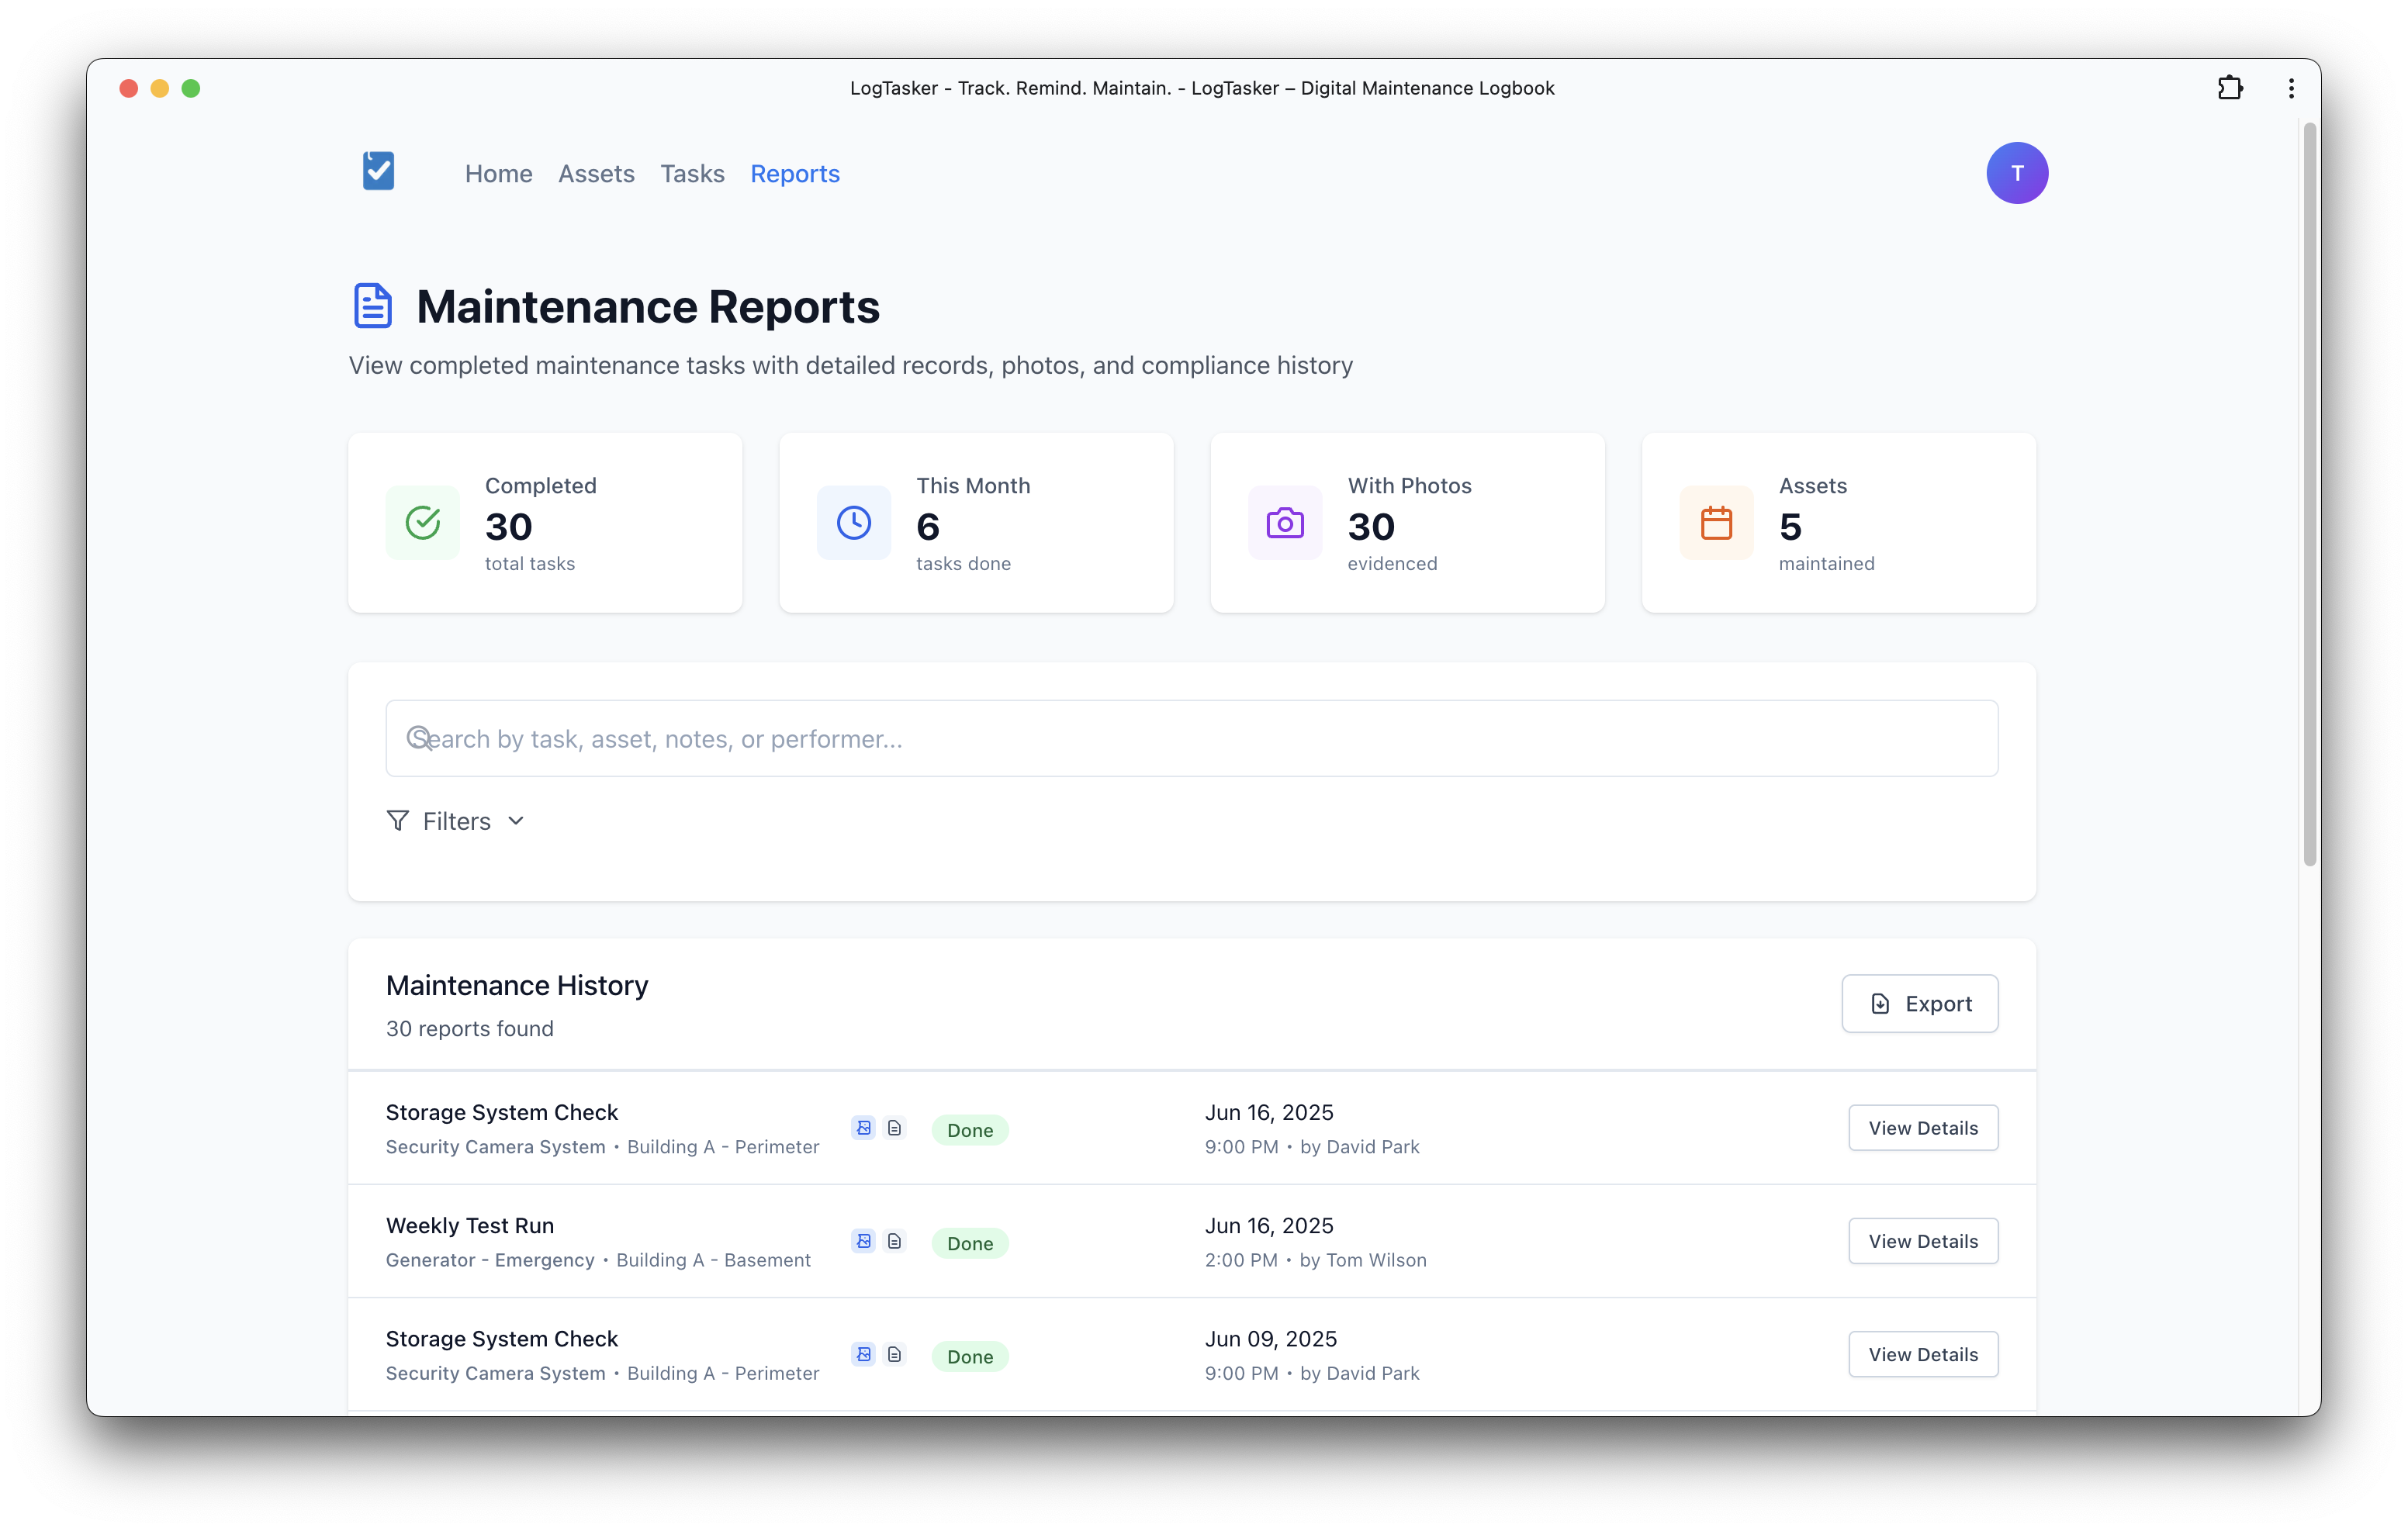Click the Assets calendar icon
Image resolution: width=2408 pixels, height=1531 pixels.
1715,522
